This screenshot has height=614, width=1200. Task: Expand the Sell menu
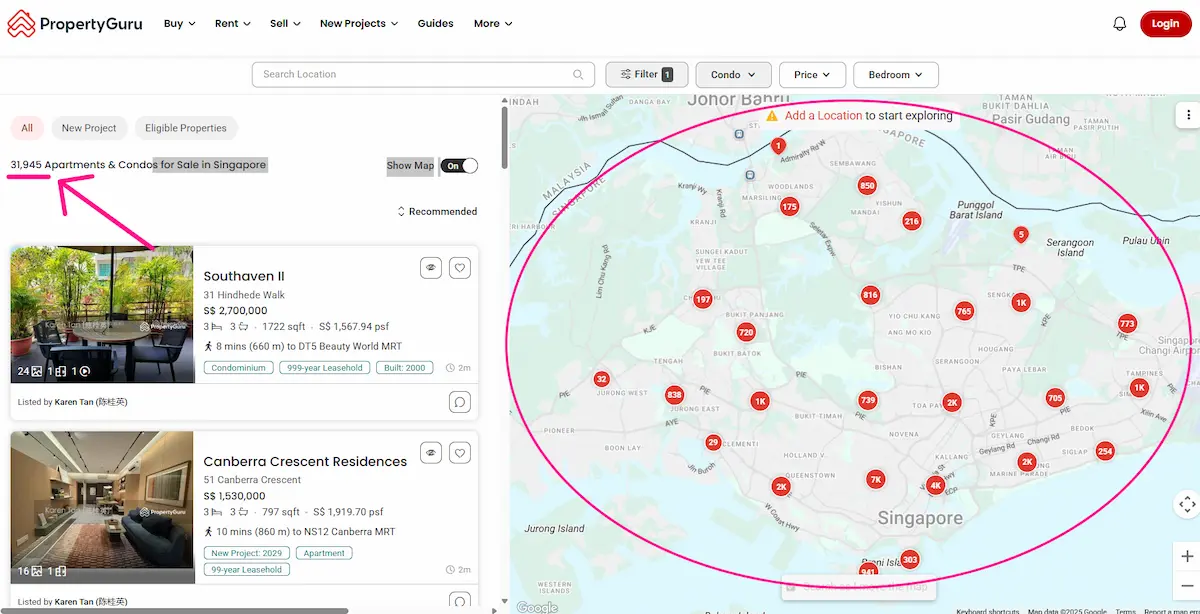(x=285, y=24)
